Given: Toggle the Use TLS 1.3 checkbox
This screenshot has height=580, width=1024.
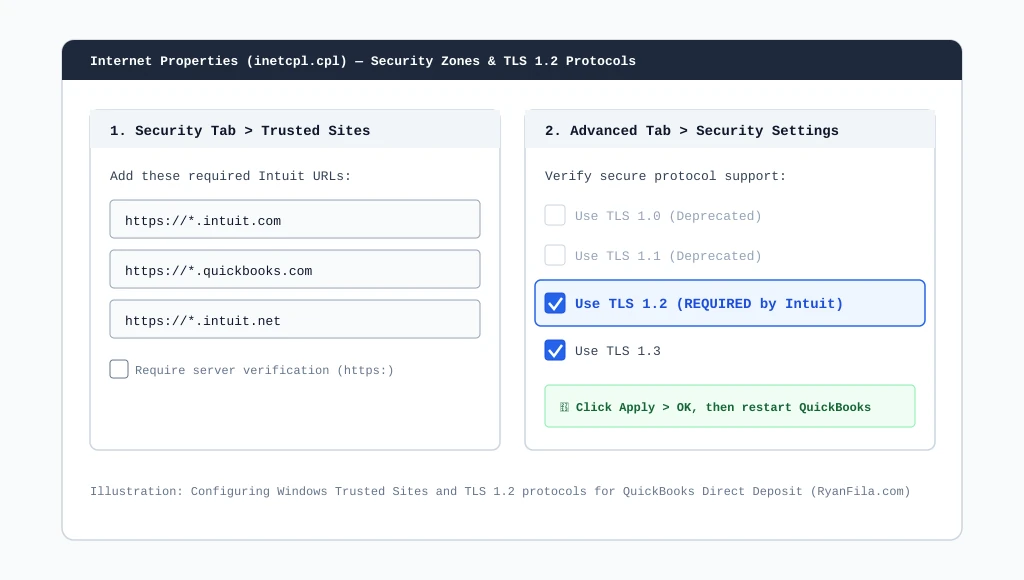Looking at the screenshot, I should tap(555, 350).
